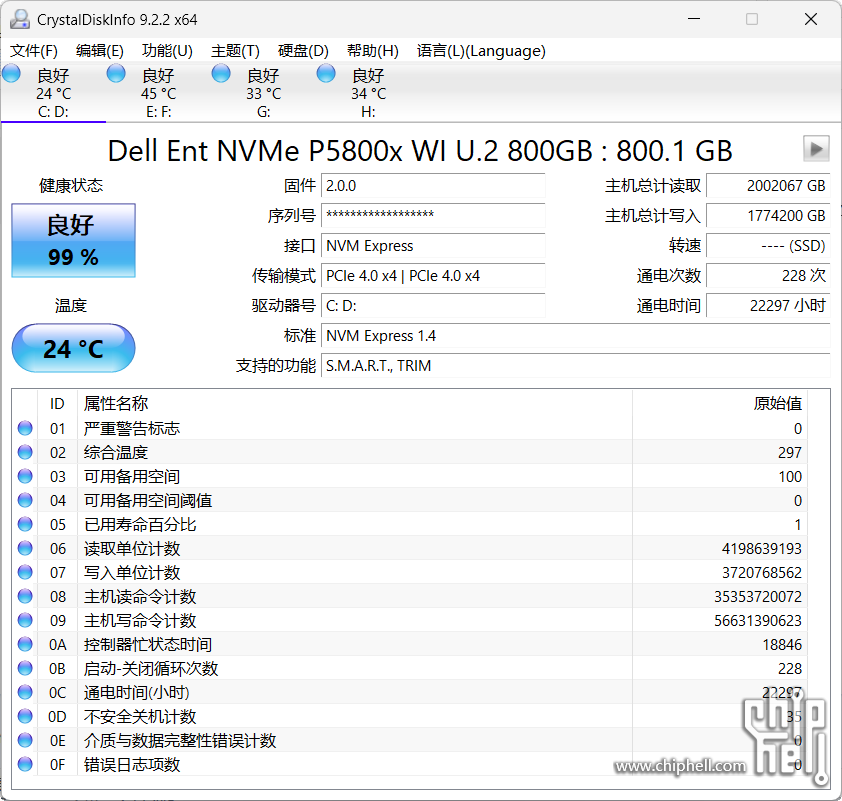Click the status dot for attribute 05 已用寿命百分比

25,525
